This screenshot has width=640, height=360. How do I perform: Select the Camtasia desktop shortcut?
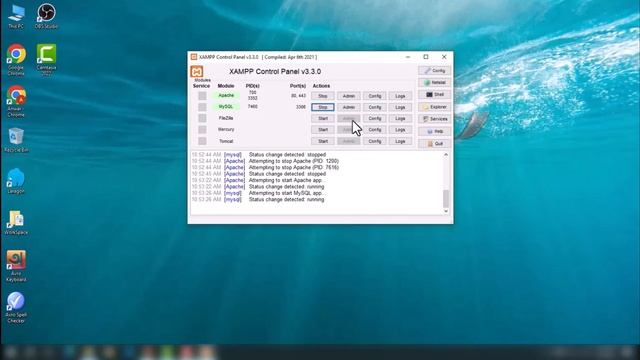point(46,60)
